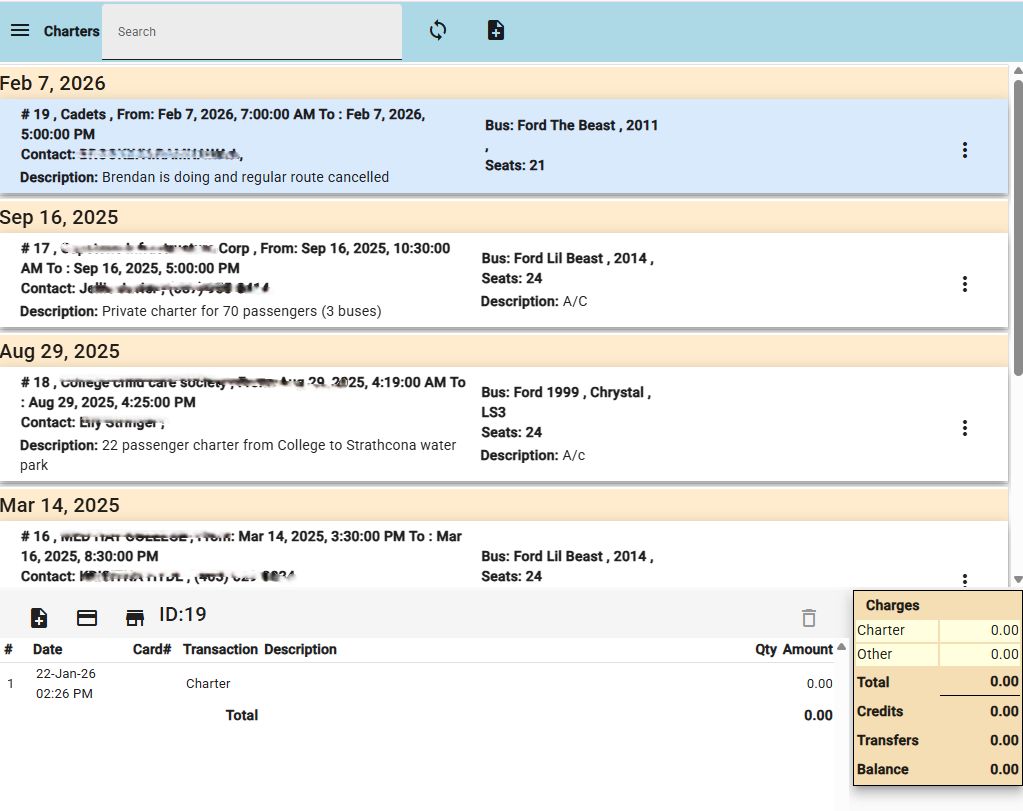Click the Amount column header
The image size is (1023, 811).
pos(808,649)
